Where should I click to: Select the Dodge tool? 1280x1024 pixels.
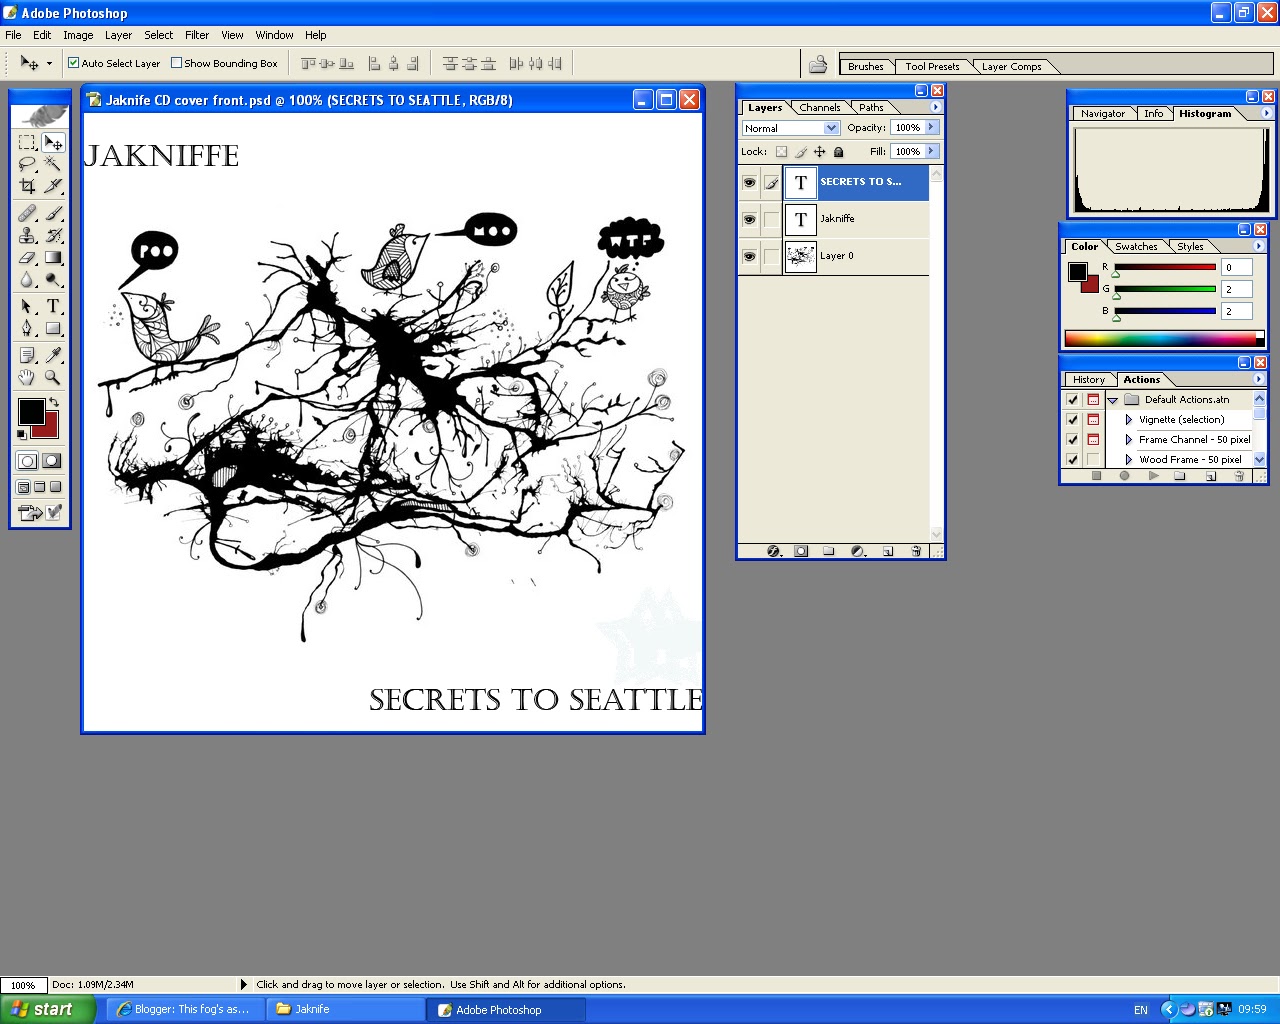[53, 279]
